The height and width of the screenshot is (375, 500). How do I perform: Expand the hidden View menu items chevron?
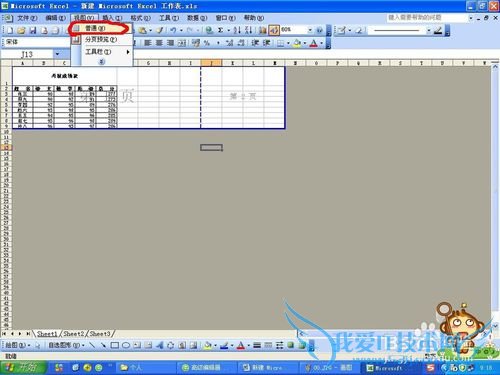click(x=102, y=61)
